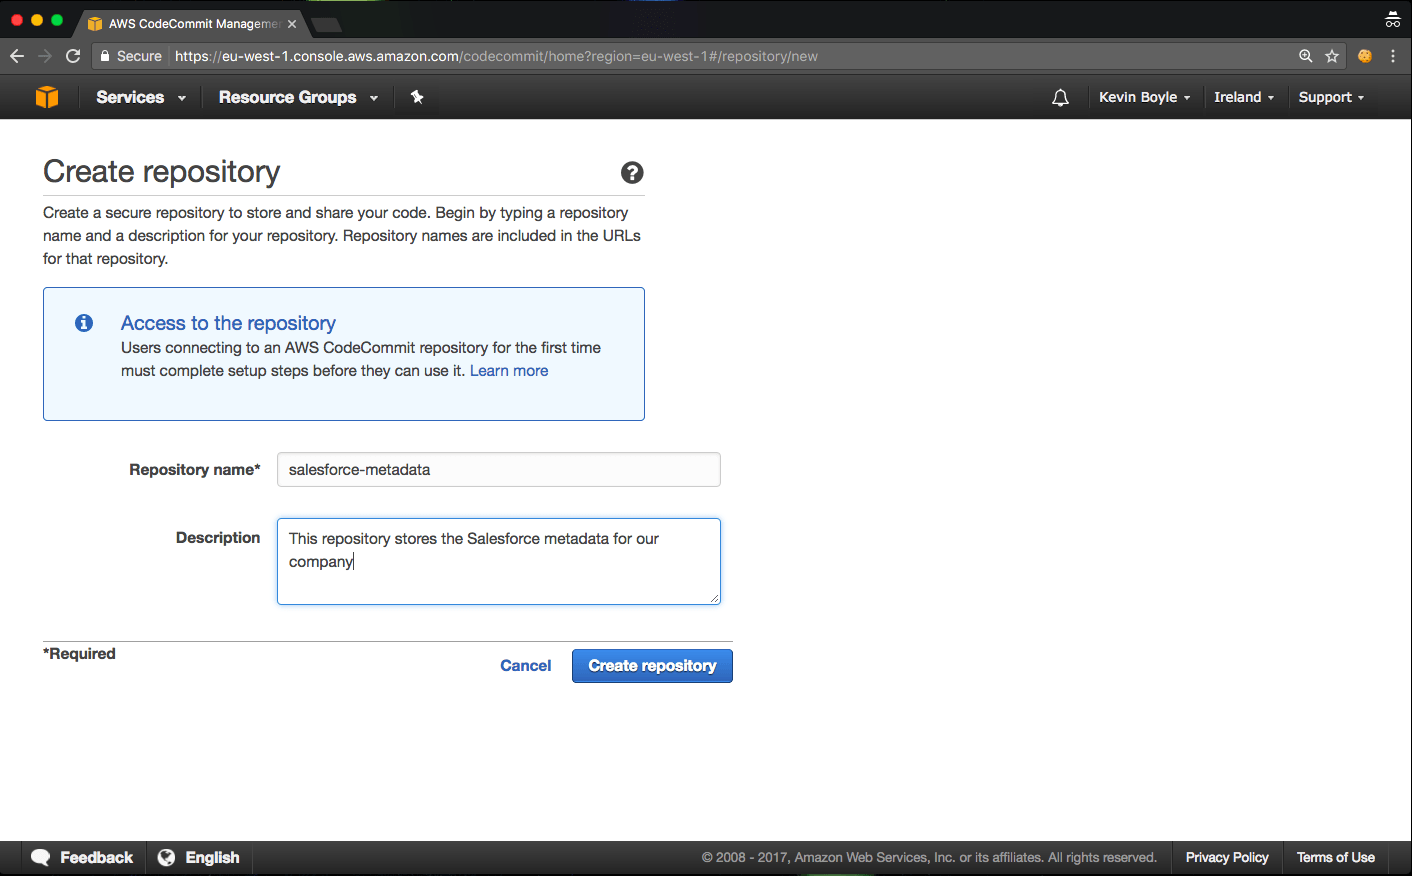Select the AWS CodeCommit Management tab
This screenshot has height=876, width=1412.
pyautogui.click(x=193, y=24)
